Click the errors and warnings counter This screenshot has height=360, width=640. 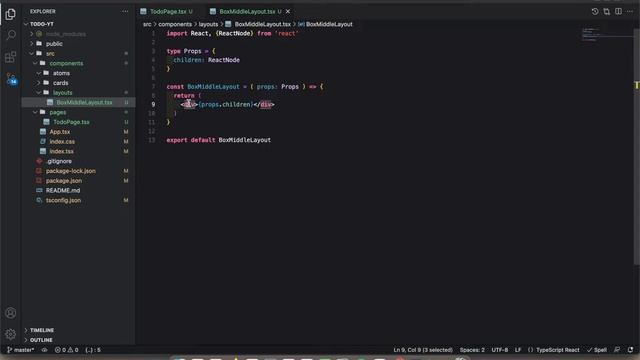coord(66,350)
